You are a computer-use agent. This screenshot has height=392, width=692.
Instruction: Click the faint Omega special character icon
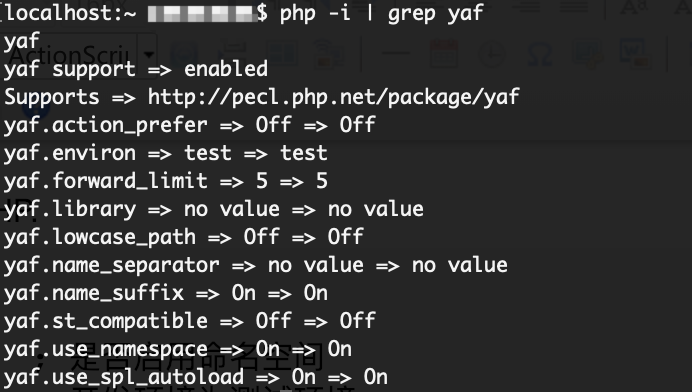point(540,55)
